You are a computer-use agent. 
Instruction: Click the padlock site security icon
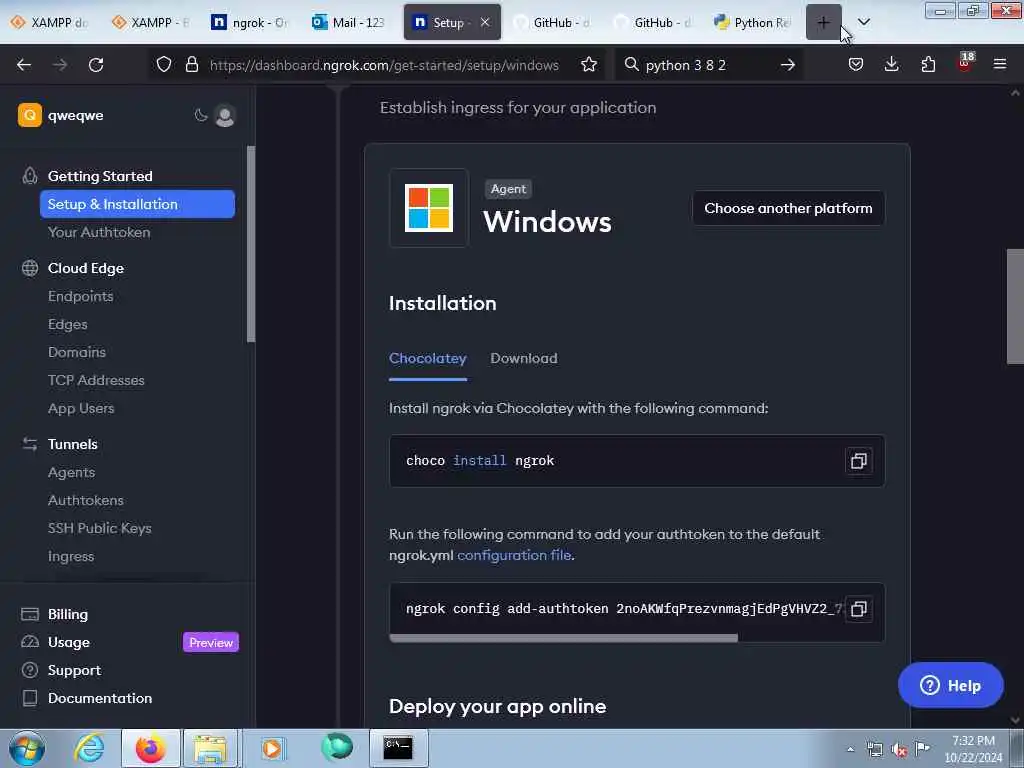click(191, 65)
